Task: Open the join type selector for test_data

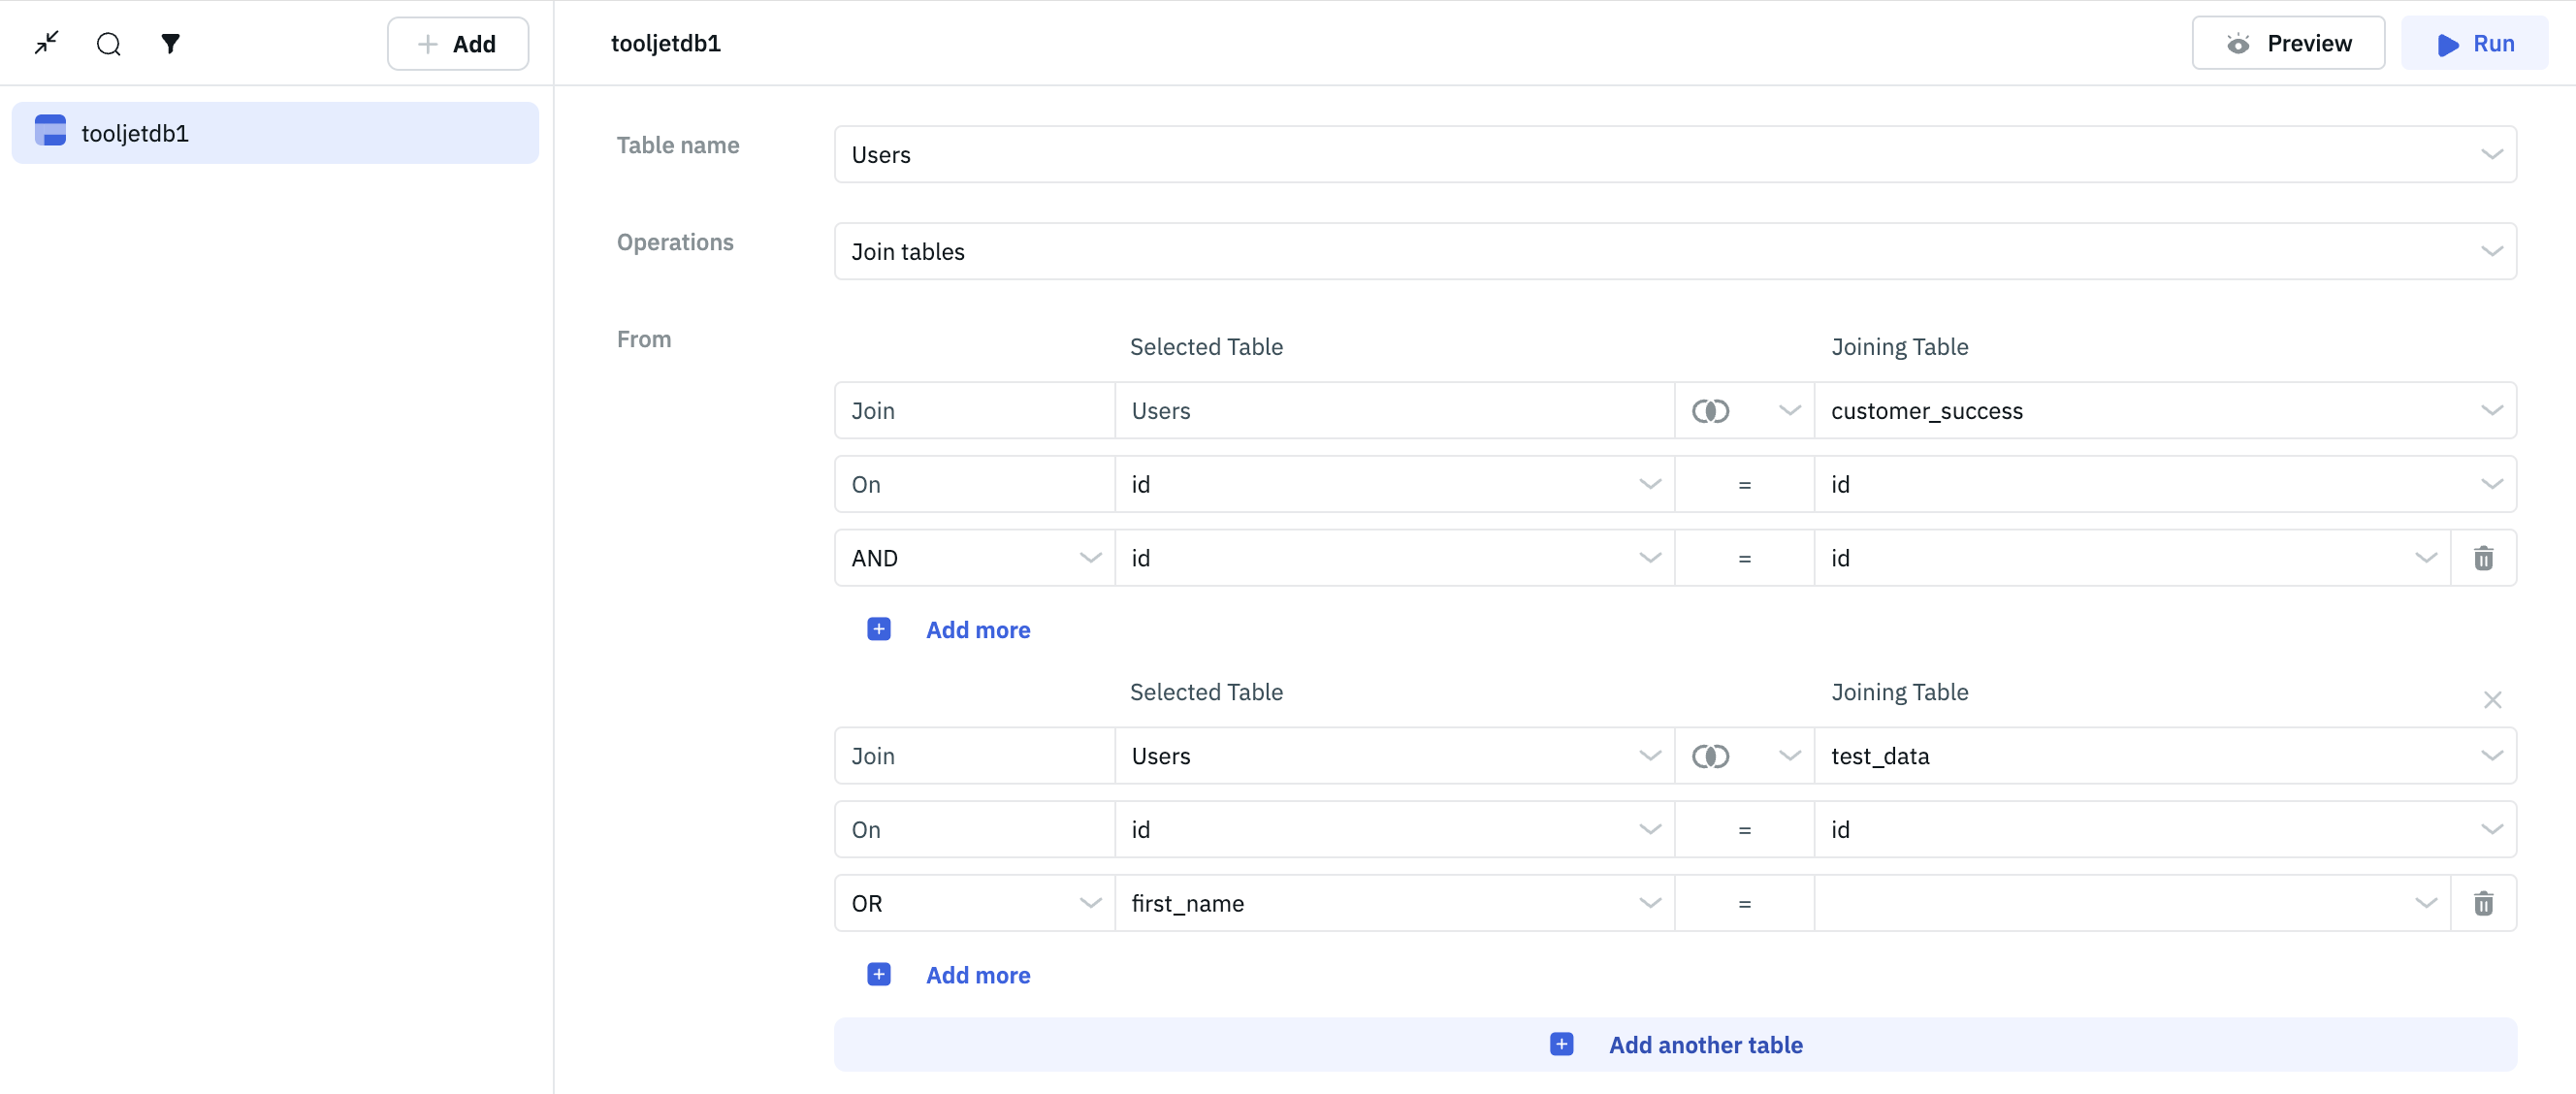Action: [1744, 756]
